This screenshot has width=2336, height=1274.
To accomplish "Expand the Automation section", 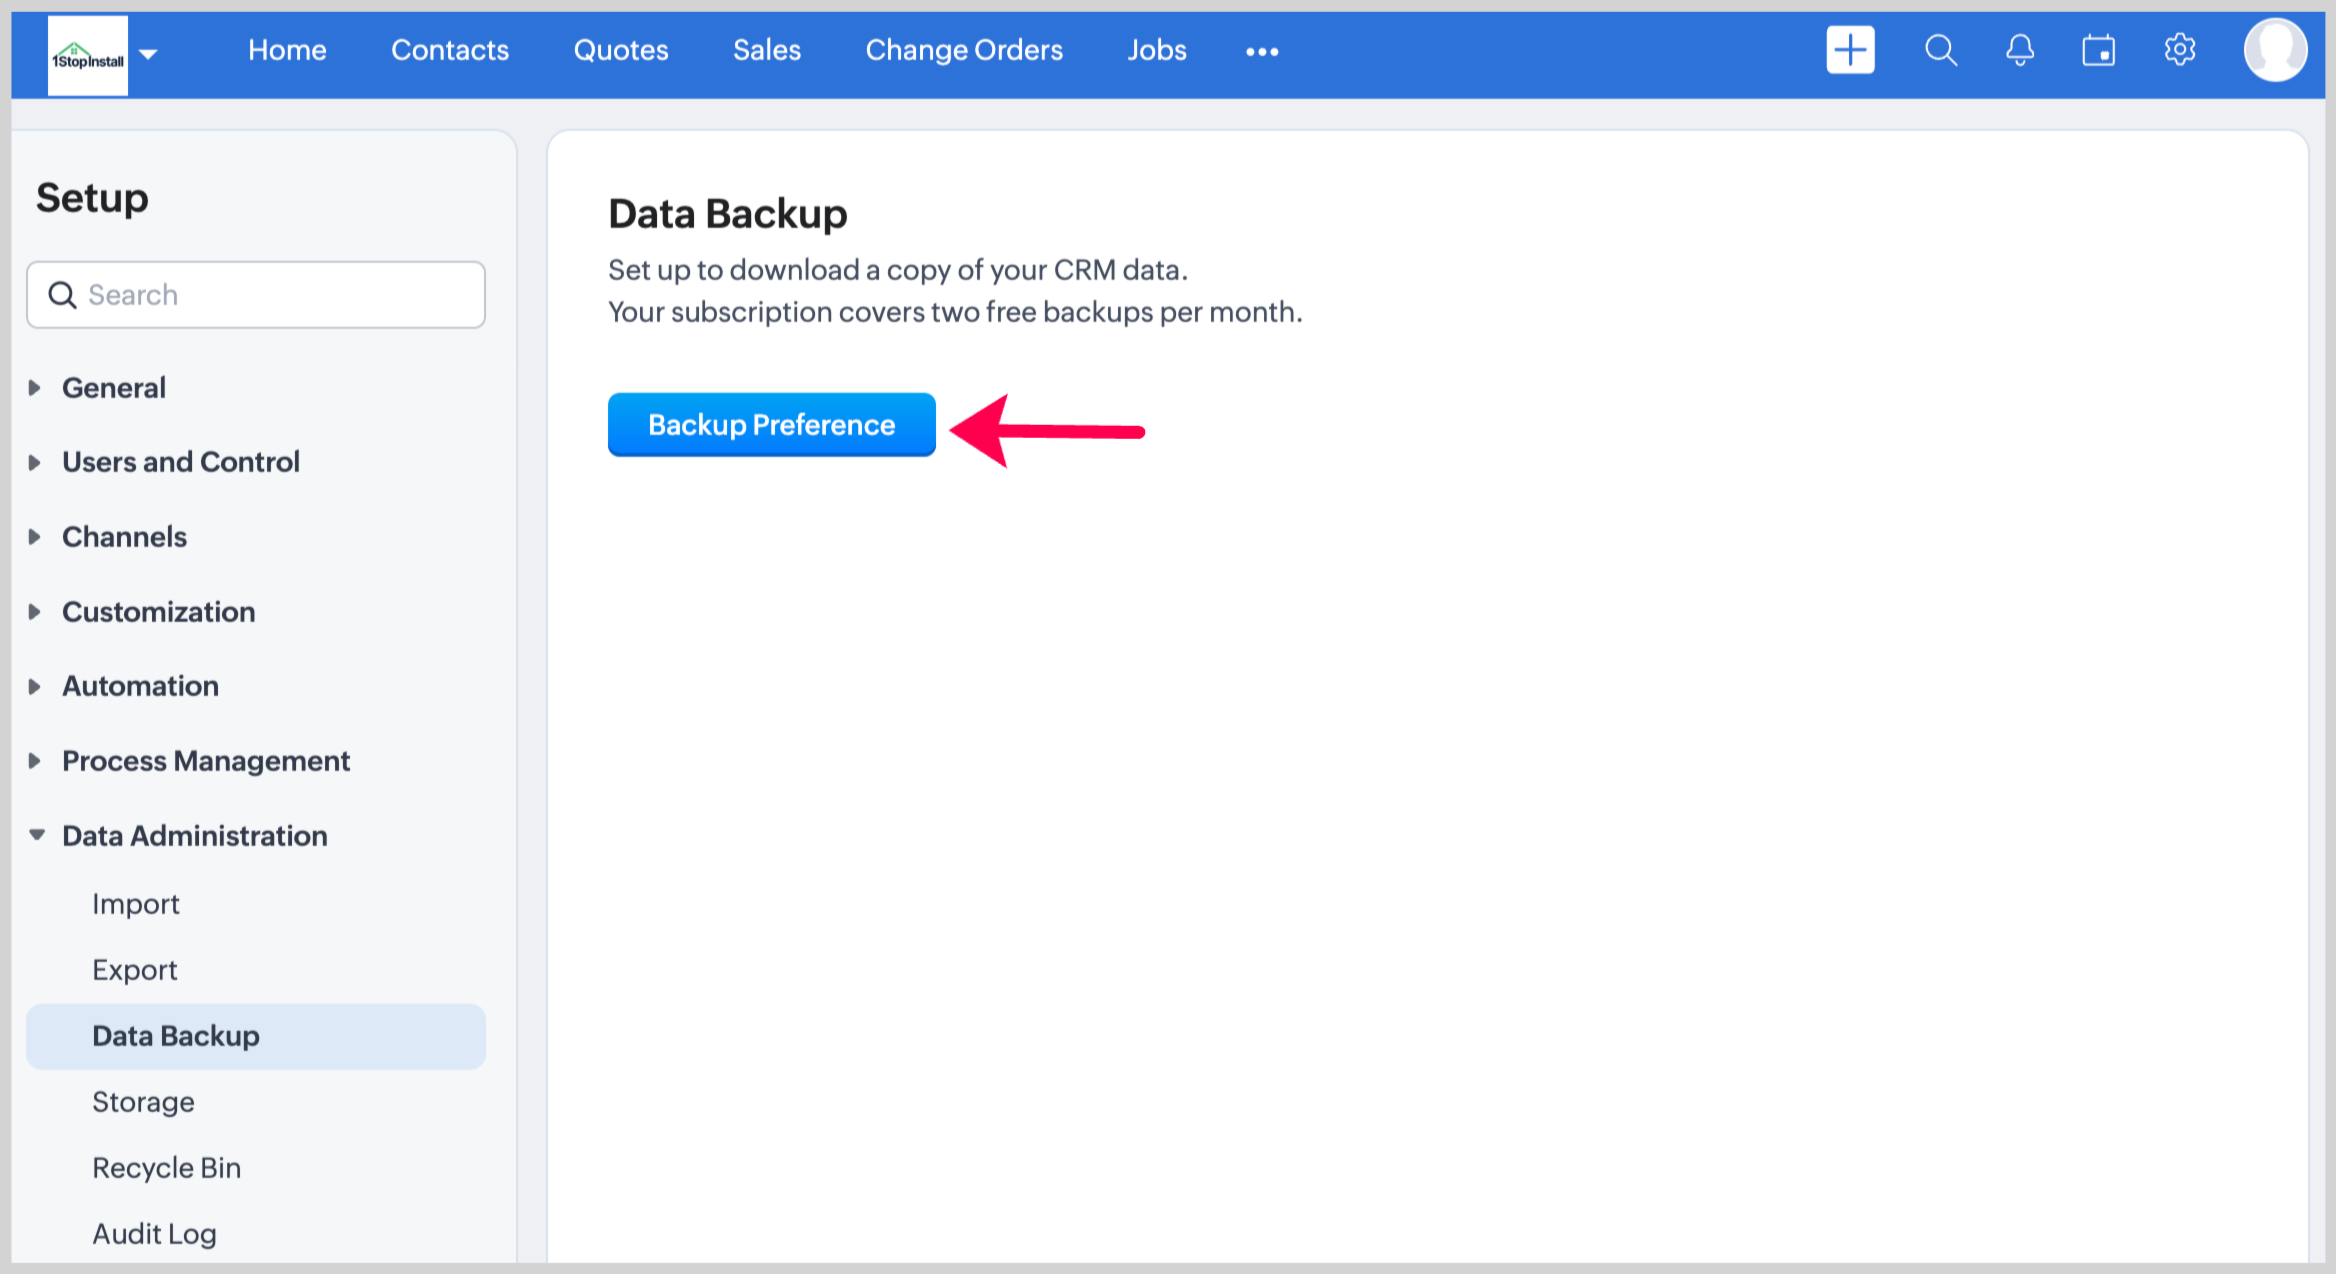I will [x=140, y=686].
